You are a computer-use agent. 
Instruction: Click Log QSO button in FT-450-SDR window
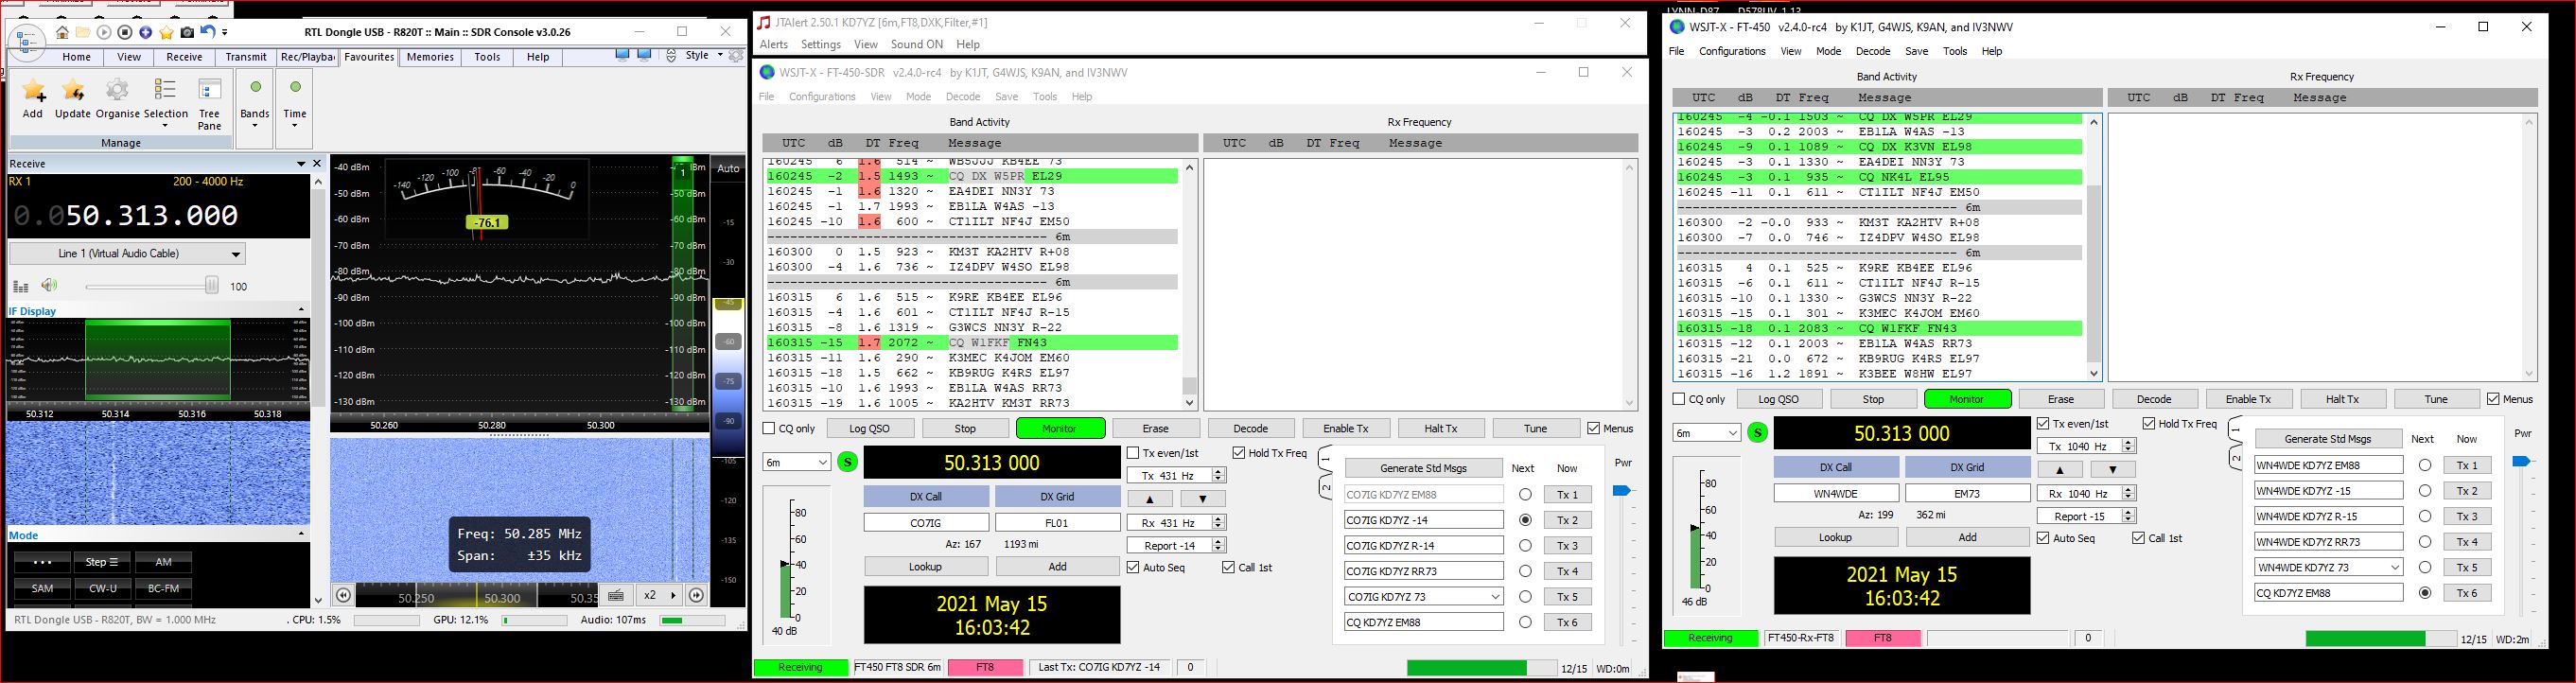click(869, 428)
